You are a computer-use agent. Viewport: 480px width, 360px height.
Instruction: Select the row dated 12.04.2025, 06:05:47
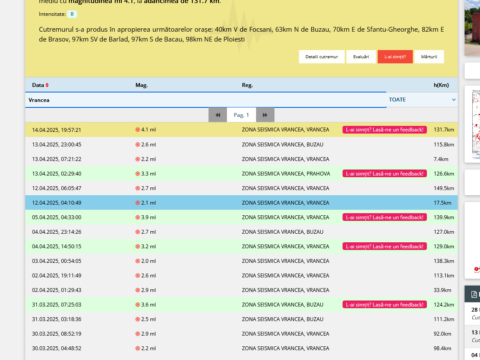[x=241, y=188]
